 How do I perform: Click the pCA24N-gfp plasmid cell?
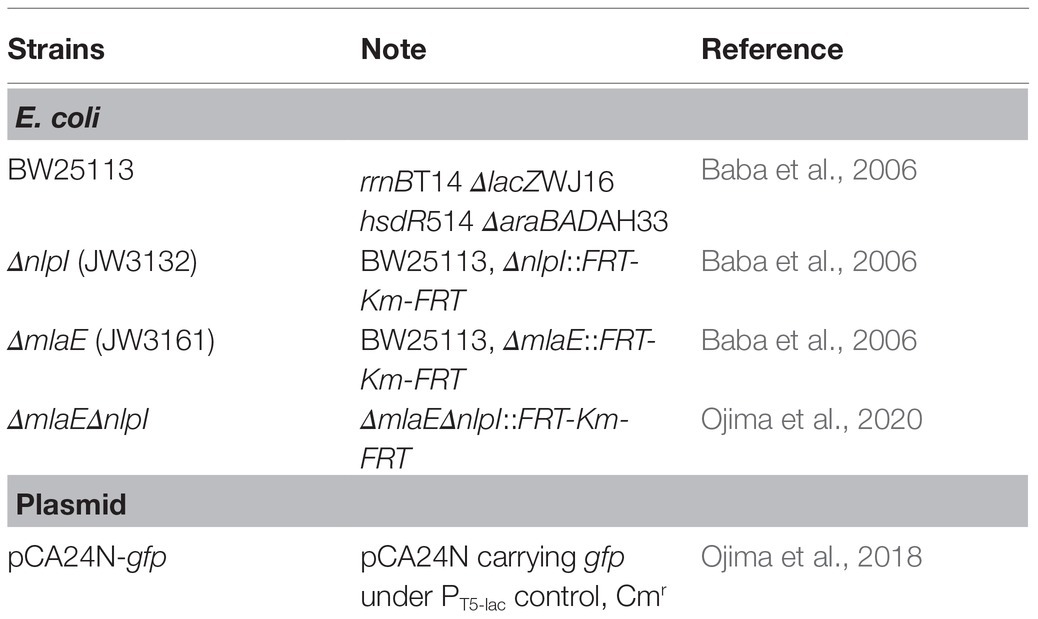click(x=87, y=557)
